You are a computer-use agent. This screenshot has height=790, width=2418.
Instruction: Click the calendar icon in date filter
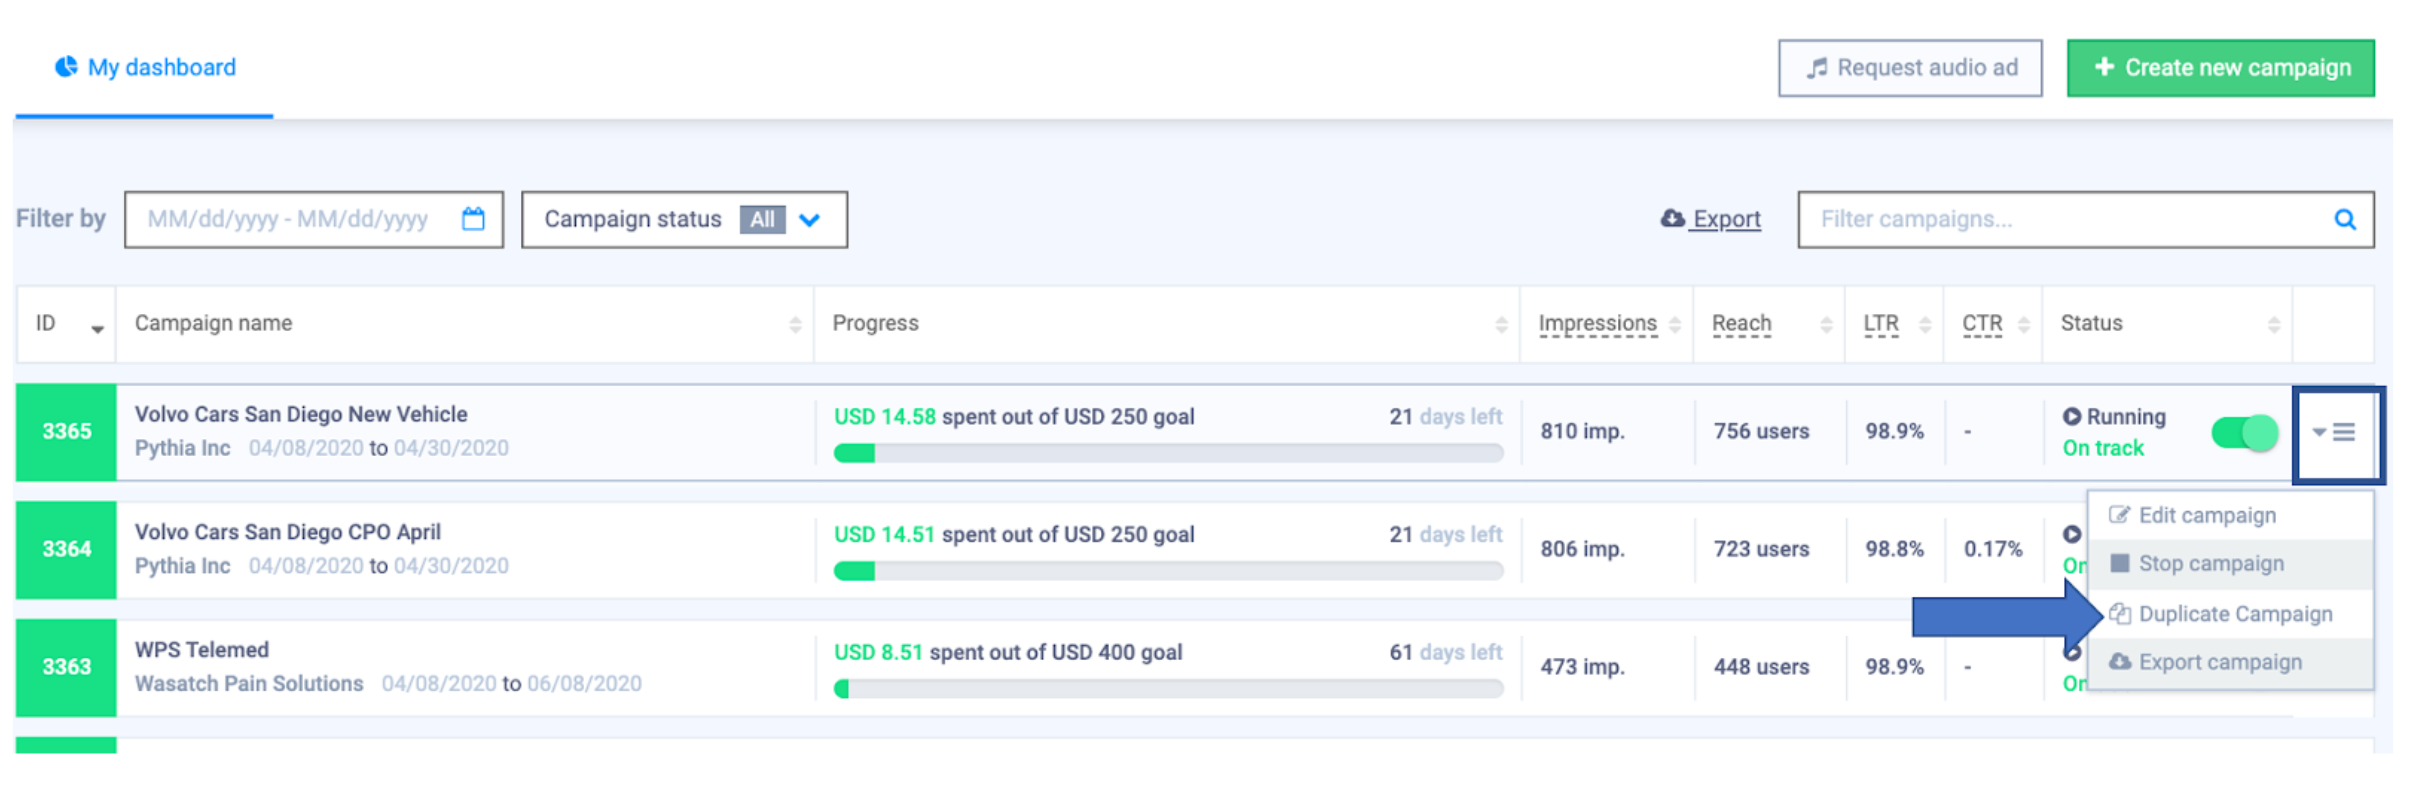click(473, 219)
